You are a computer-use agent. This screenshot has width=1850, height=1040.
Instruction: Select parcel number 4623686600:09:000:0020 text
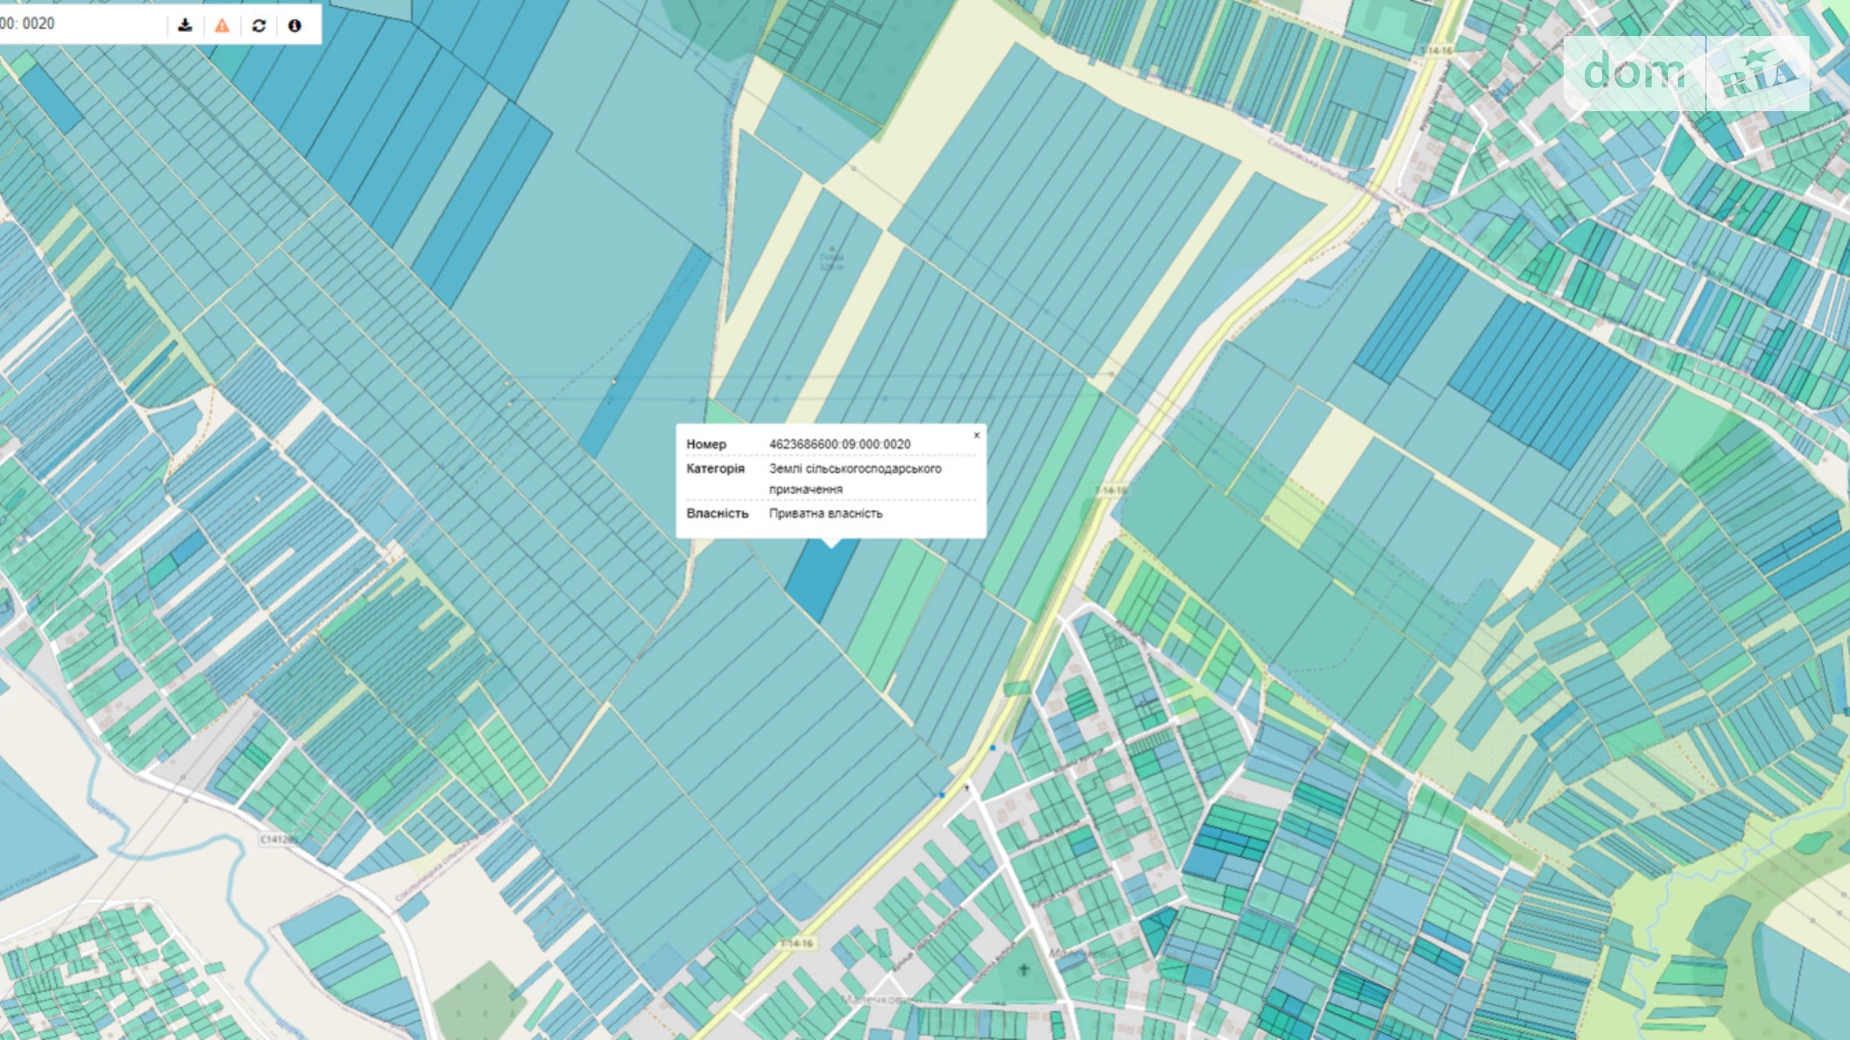tap(839, 444)
